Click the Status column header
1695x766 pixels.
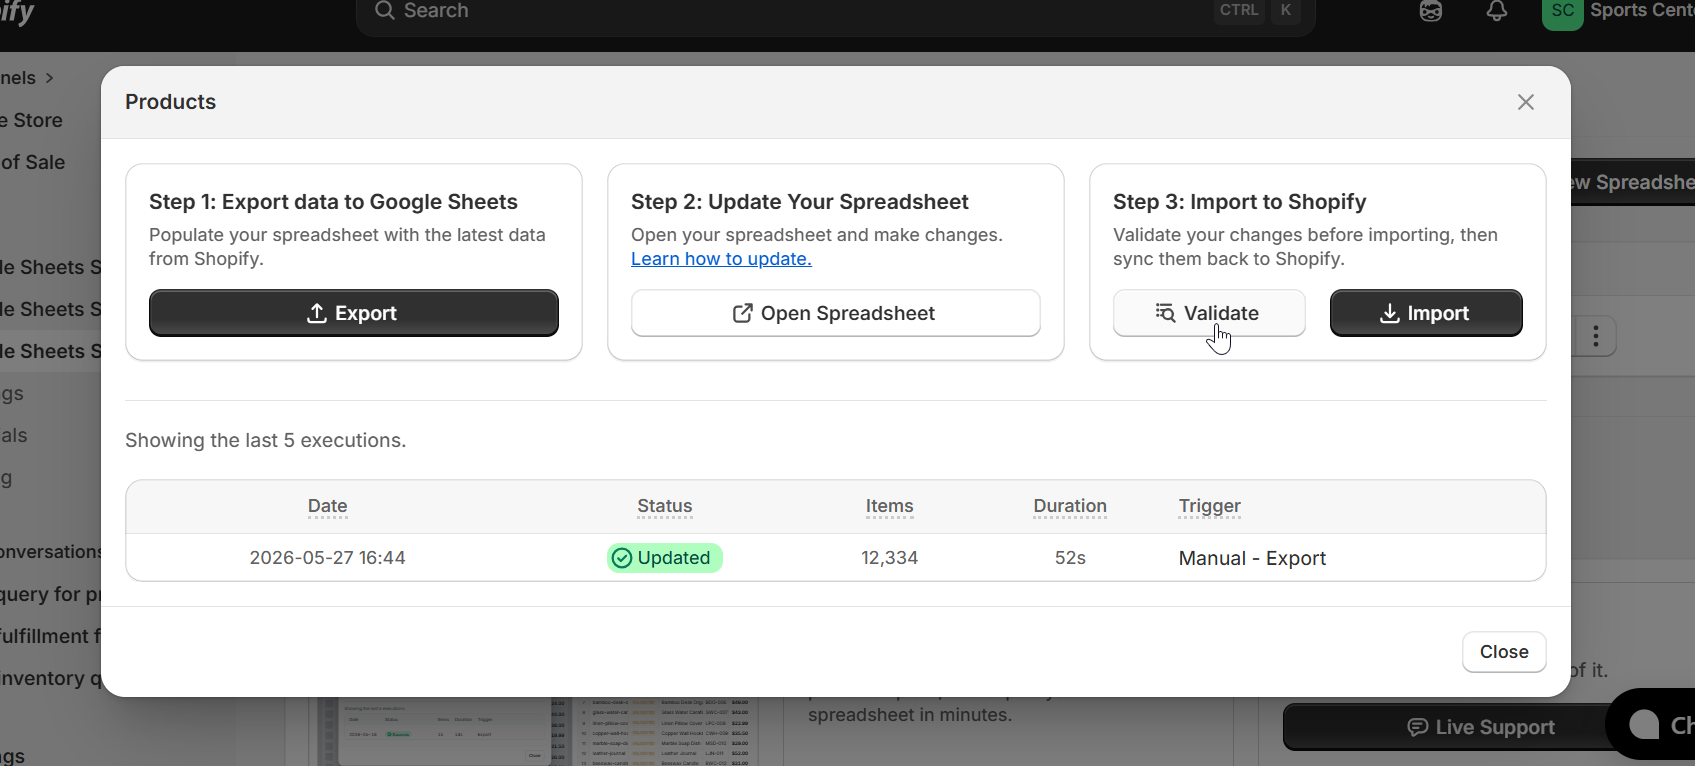[665, 506]
